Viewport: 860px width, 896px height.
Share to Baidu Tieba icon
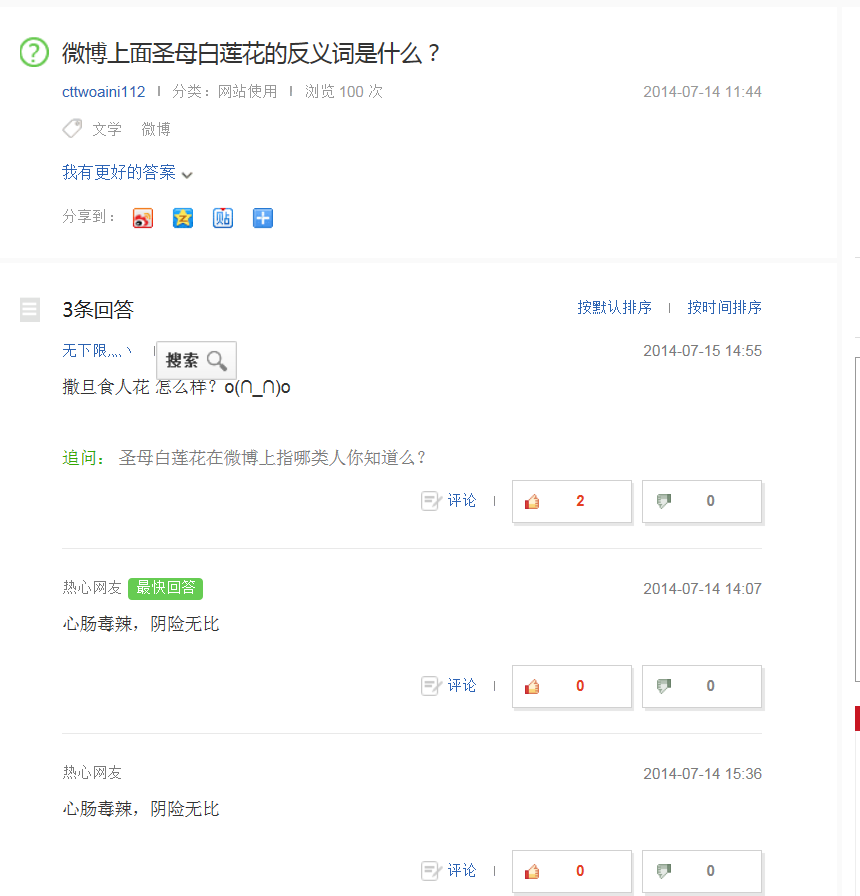click(223, 218)
